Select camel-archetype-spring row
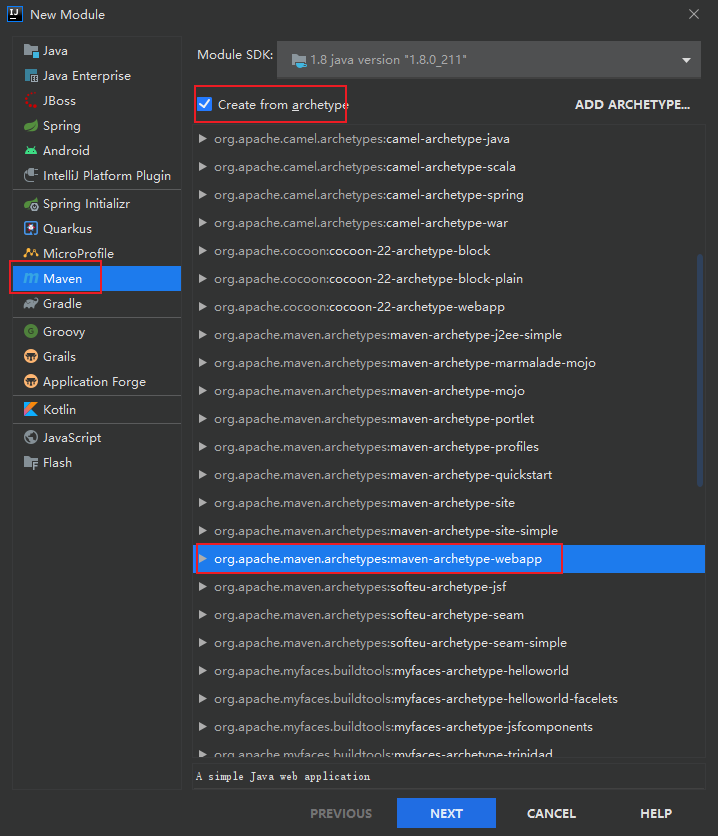The width and height of the screenshot is (718, 836). [x=449, y=195]
